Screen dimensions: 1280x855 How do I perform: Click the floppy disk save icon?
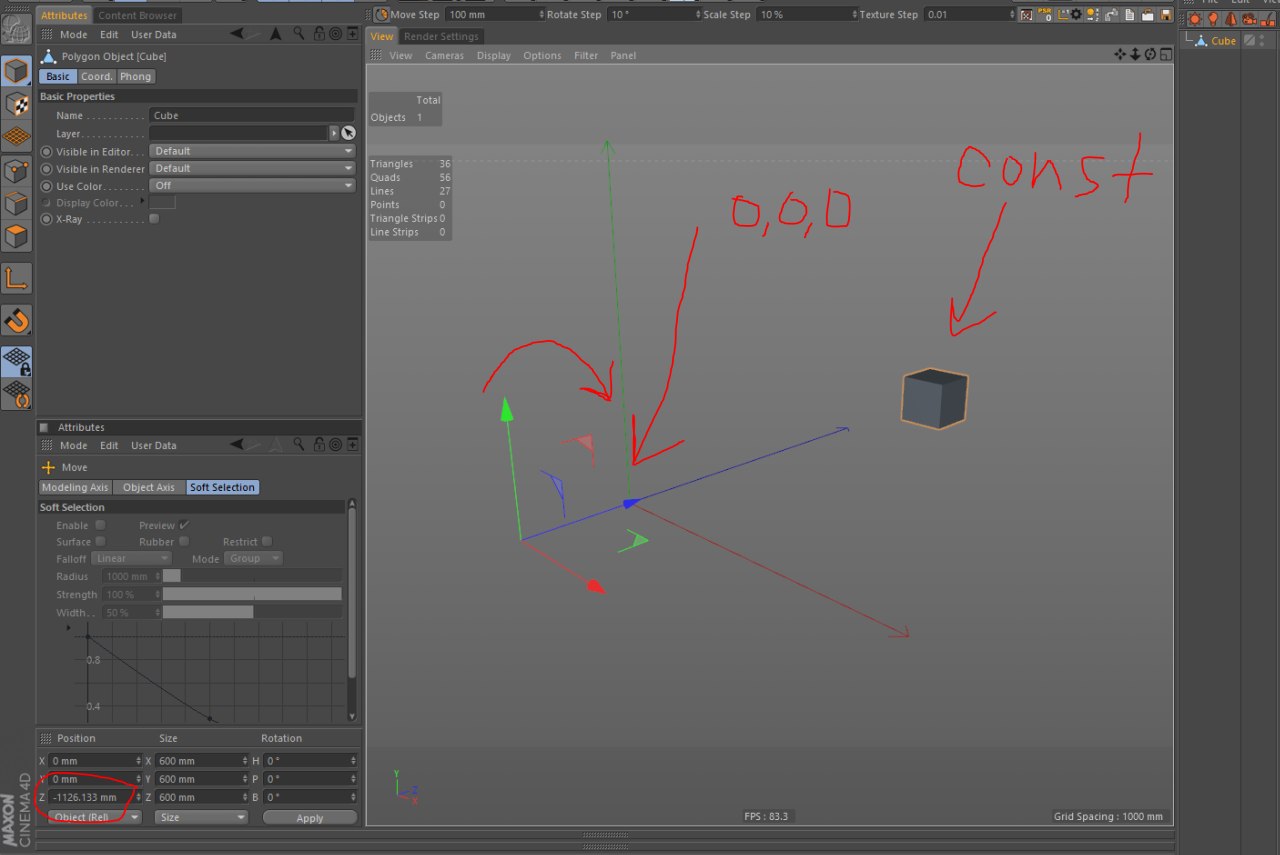click(x=1167, y=15)
